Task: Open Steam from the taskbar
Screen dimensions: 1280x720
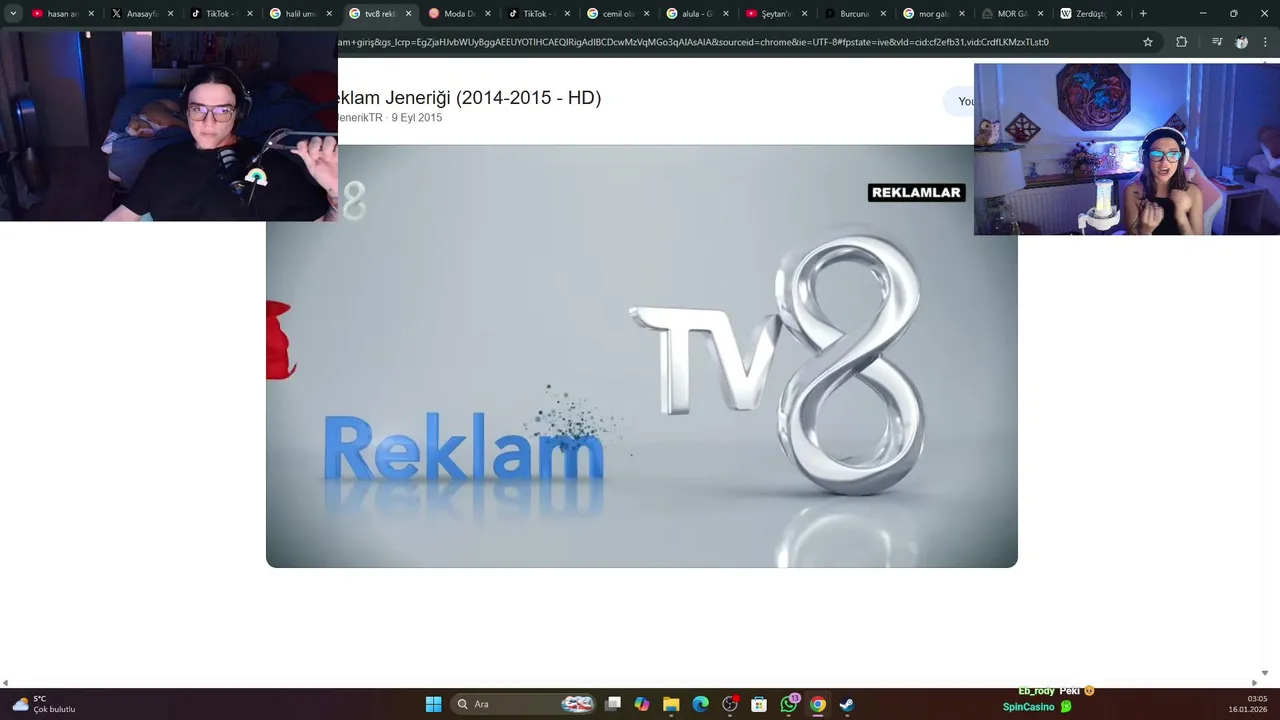Action: (847, 704)
